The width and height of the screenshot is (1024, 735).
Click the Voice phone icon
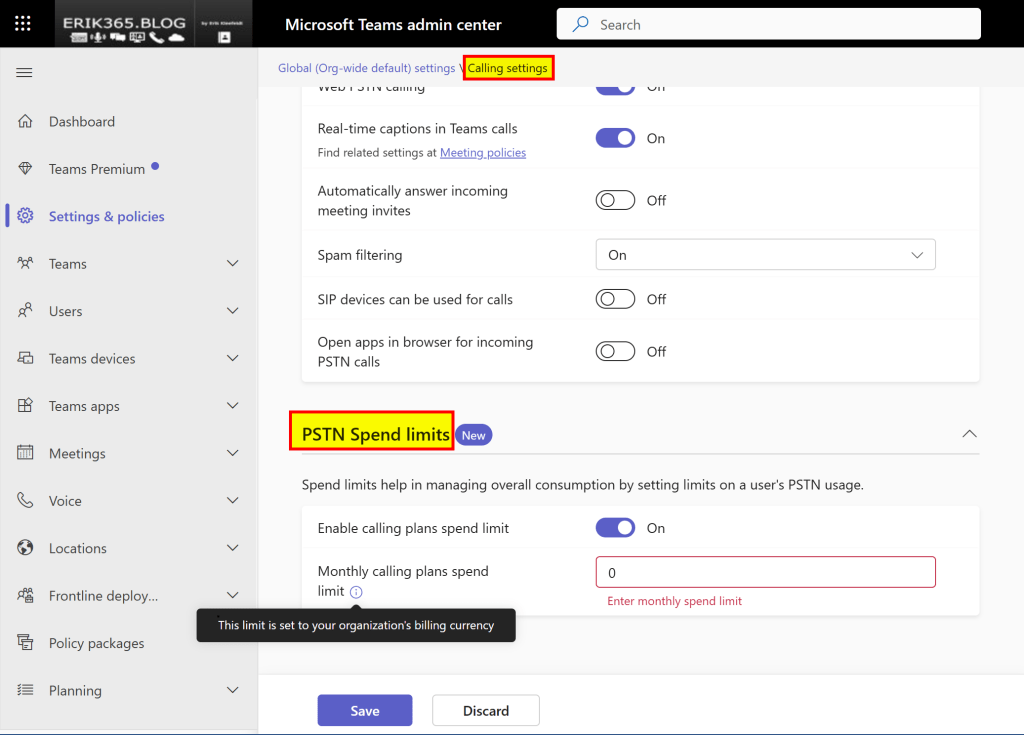click(x=26, y=501)
